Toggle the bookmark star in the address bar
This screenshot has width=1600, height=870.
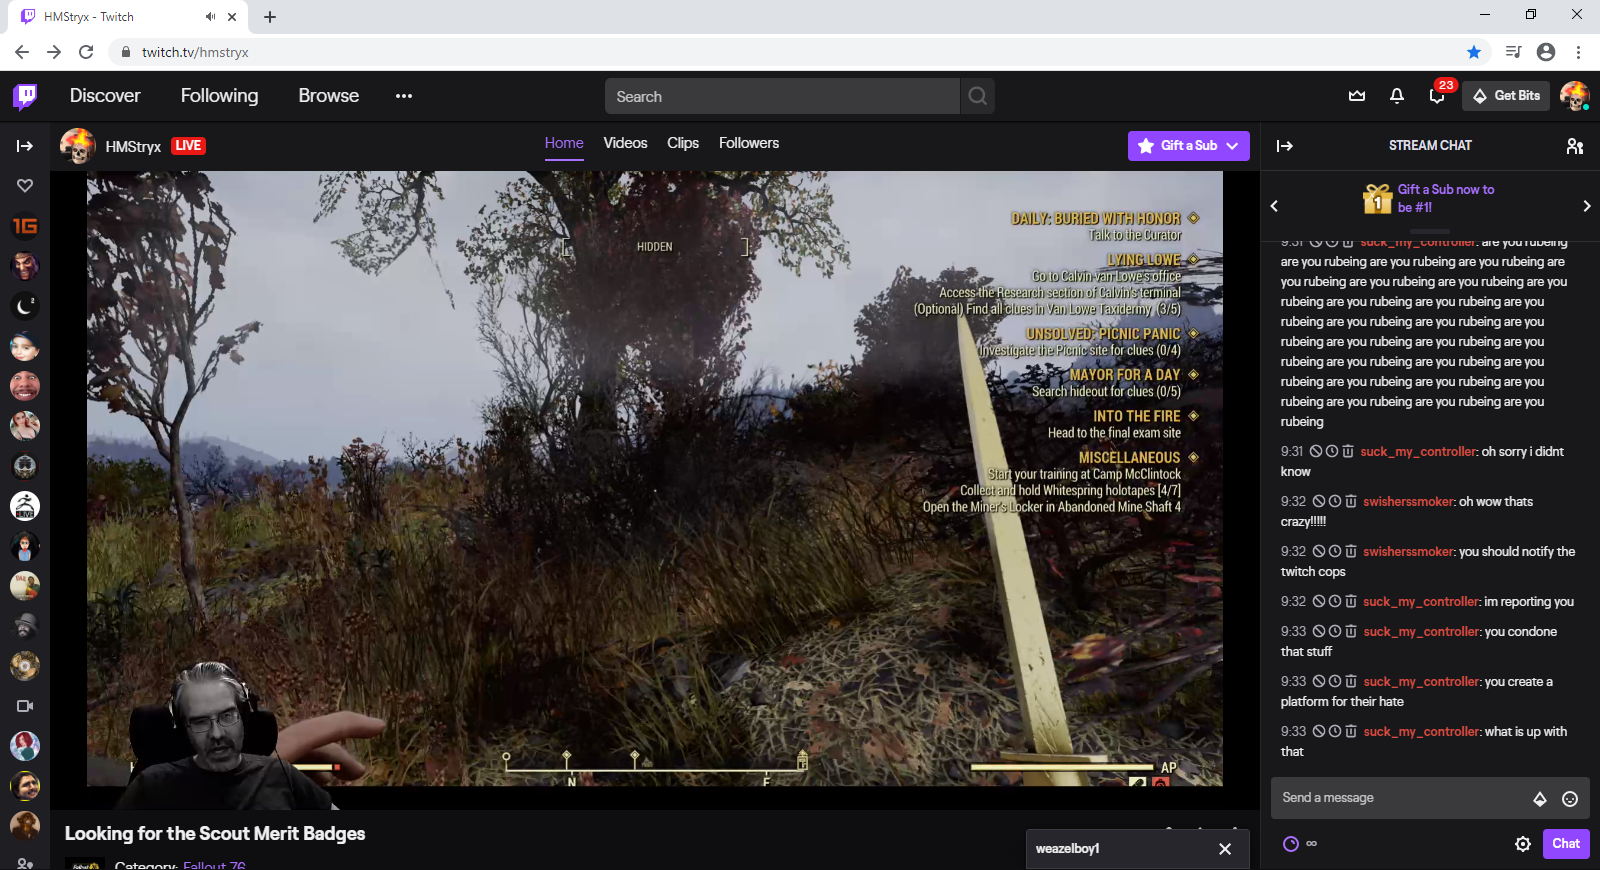coord(1474,52)
